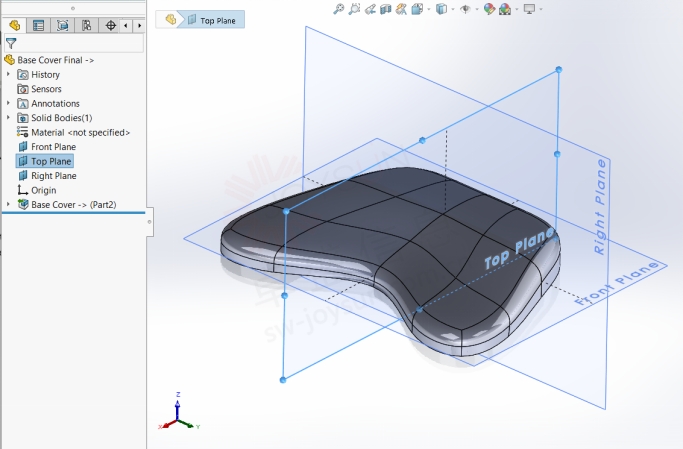Click the Display Style icon
The height and width of the screenshot is (449, 683).
pos(441,9)
